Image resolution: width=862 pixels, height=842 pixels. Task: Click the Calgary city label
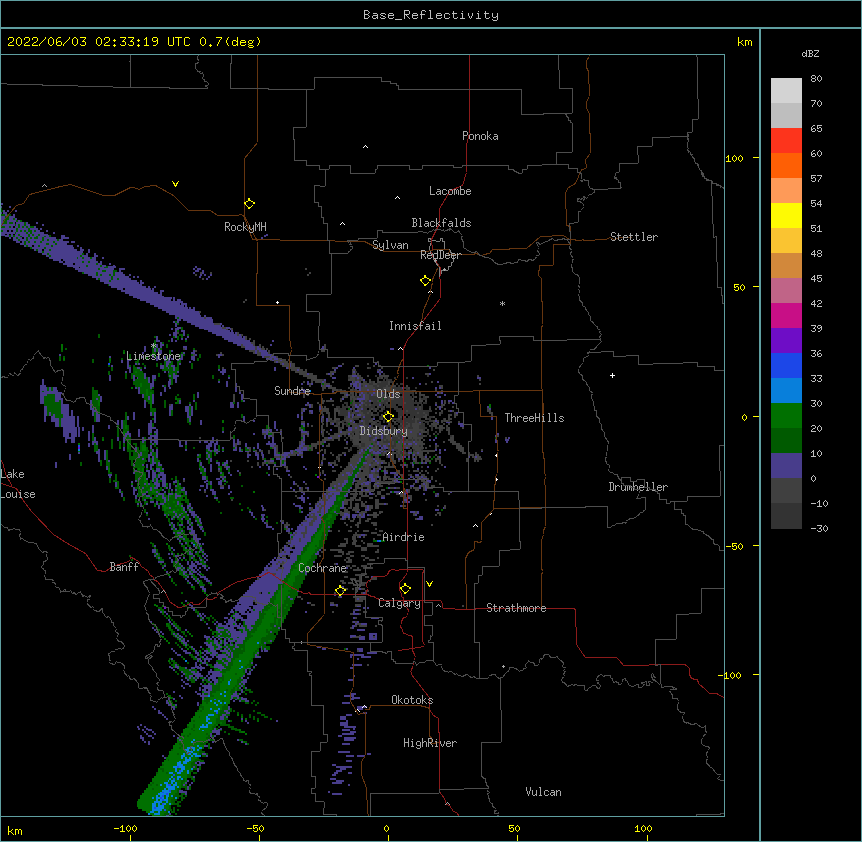399,603
